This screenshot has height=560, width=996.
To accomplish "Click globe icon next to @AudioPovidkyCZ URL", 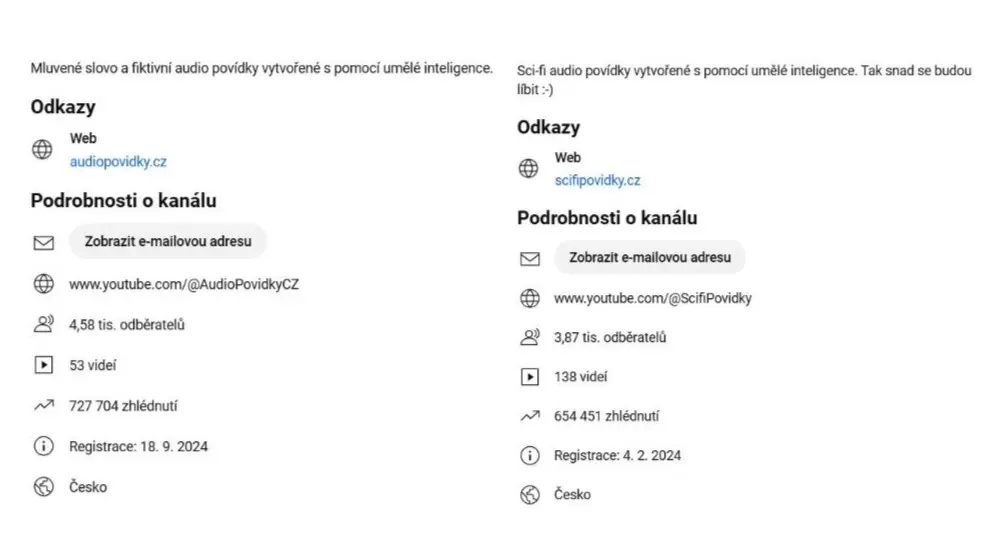I will [44, 284].
